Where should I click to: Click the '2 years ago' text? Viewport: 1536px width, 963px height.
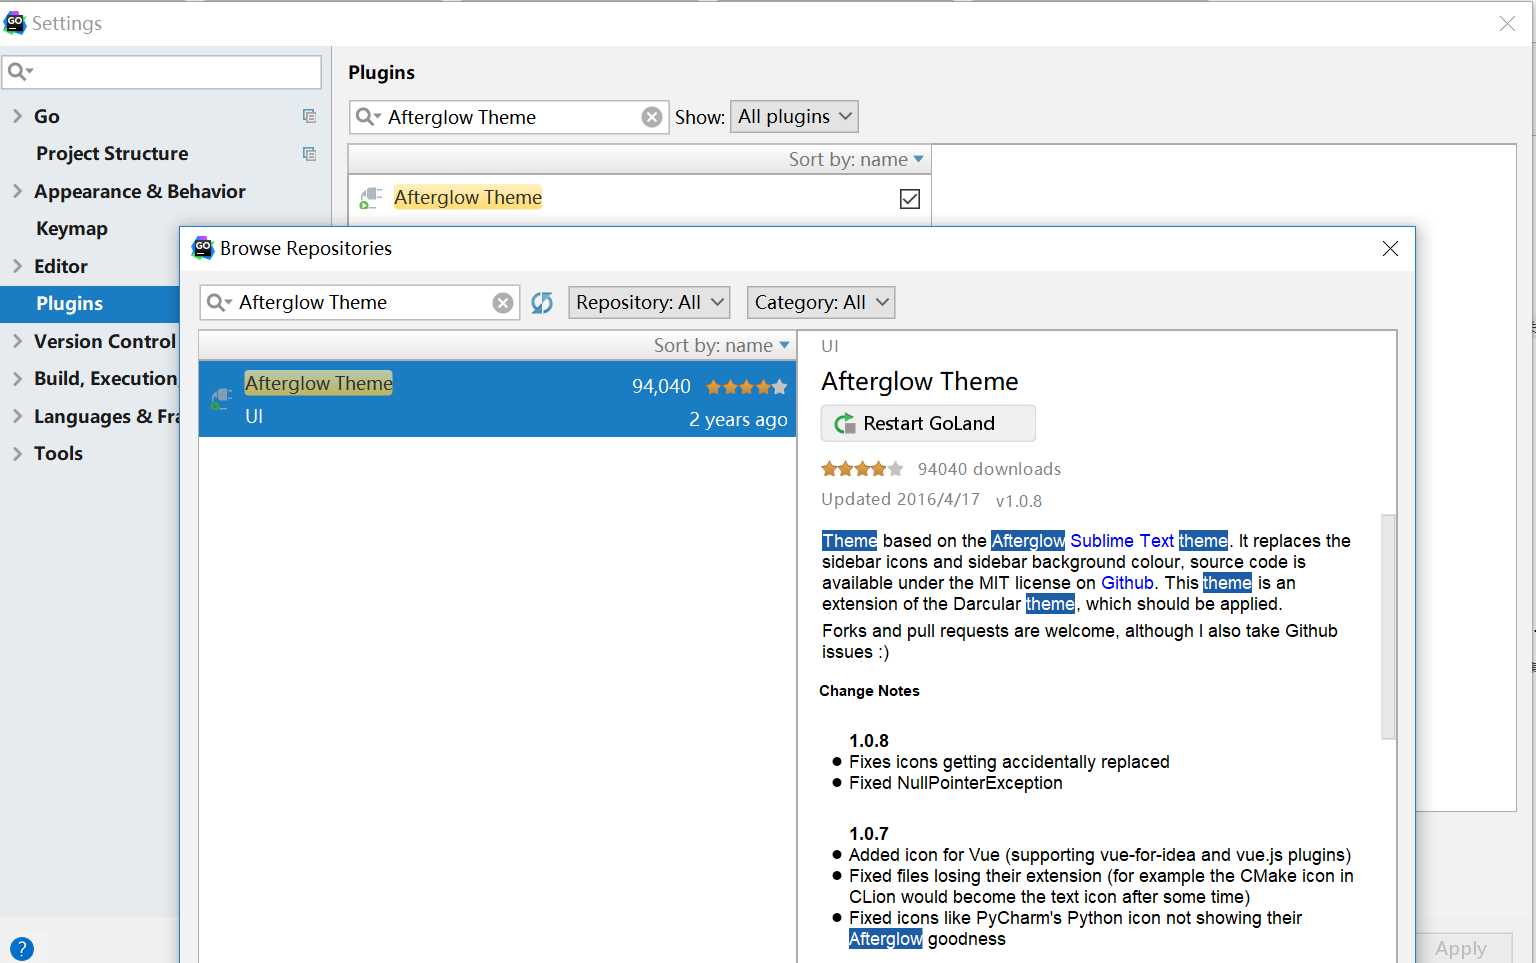[738, 420]
